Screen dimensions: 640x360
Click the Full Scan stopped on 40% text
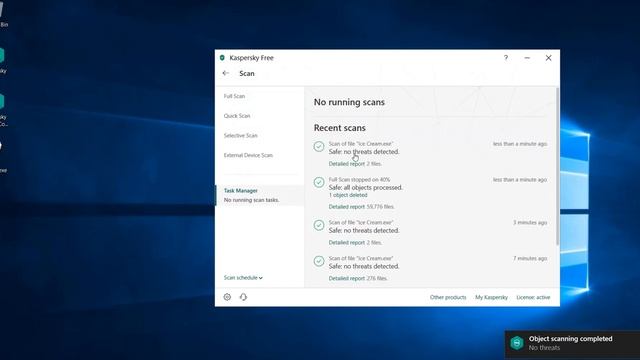pyautogui.click(x=359, y=180)
